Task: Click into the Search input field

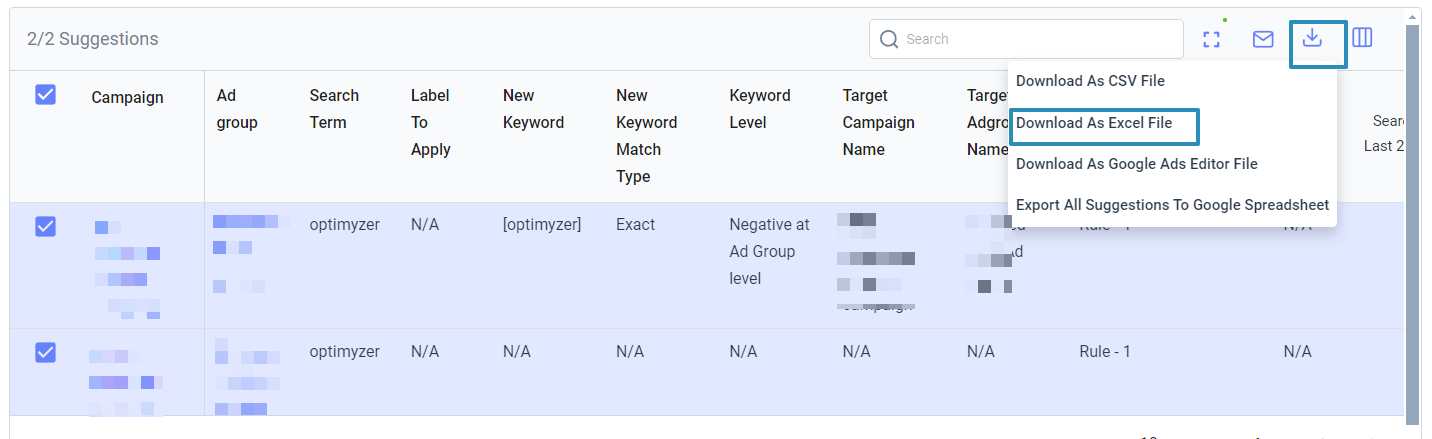Action: pos(1026,39)
